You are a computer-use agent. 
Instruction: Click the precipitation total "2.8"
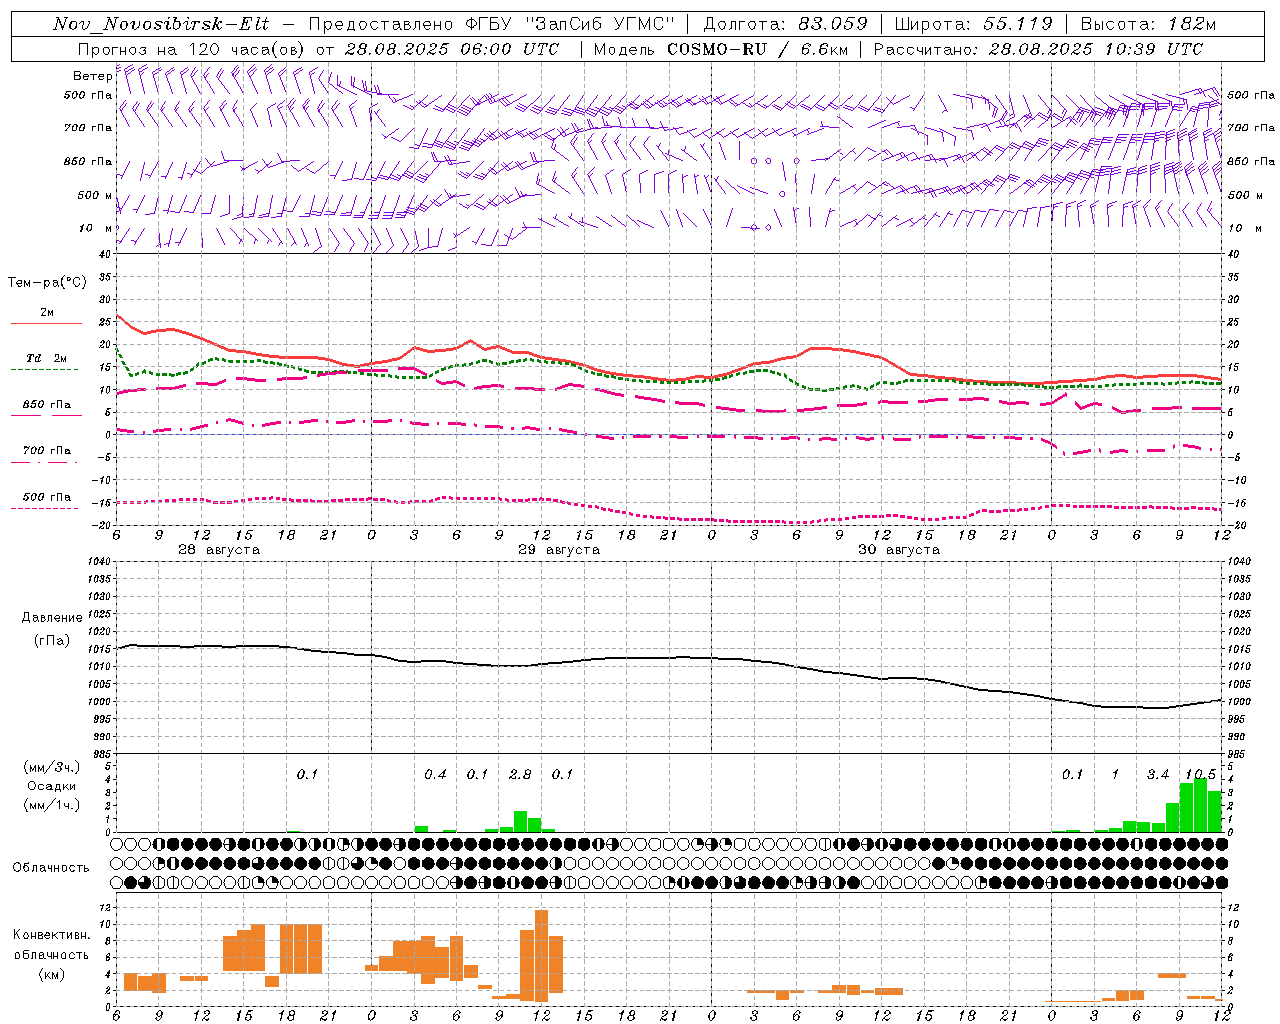[x=520, y=774]
